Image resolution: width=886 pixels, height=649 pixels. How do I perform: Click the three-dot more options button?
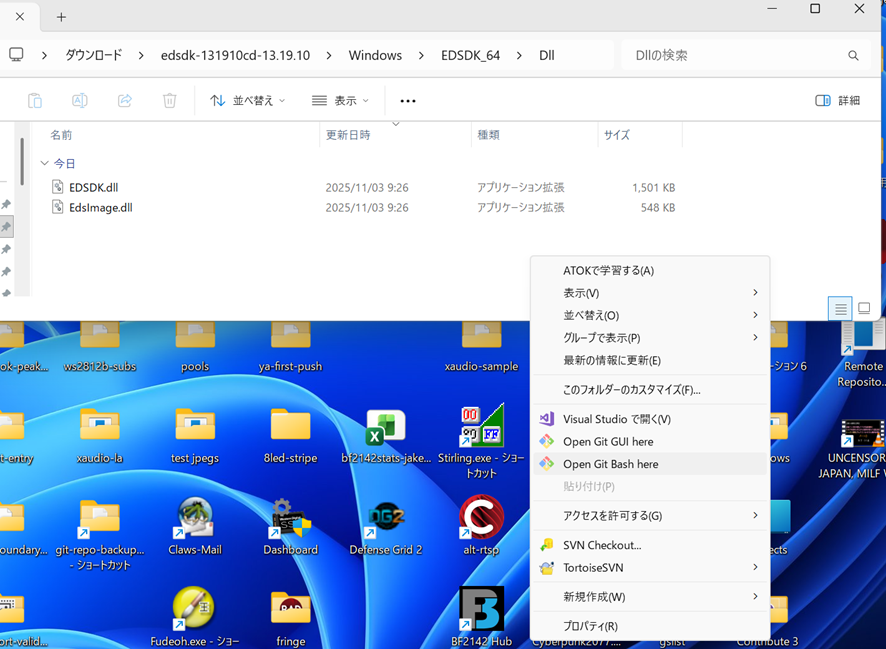tap(407, 101)
